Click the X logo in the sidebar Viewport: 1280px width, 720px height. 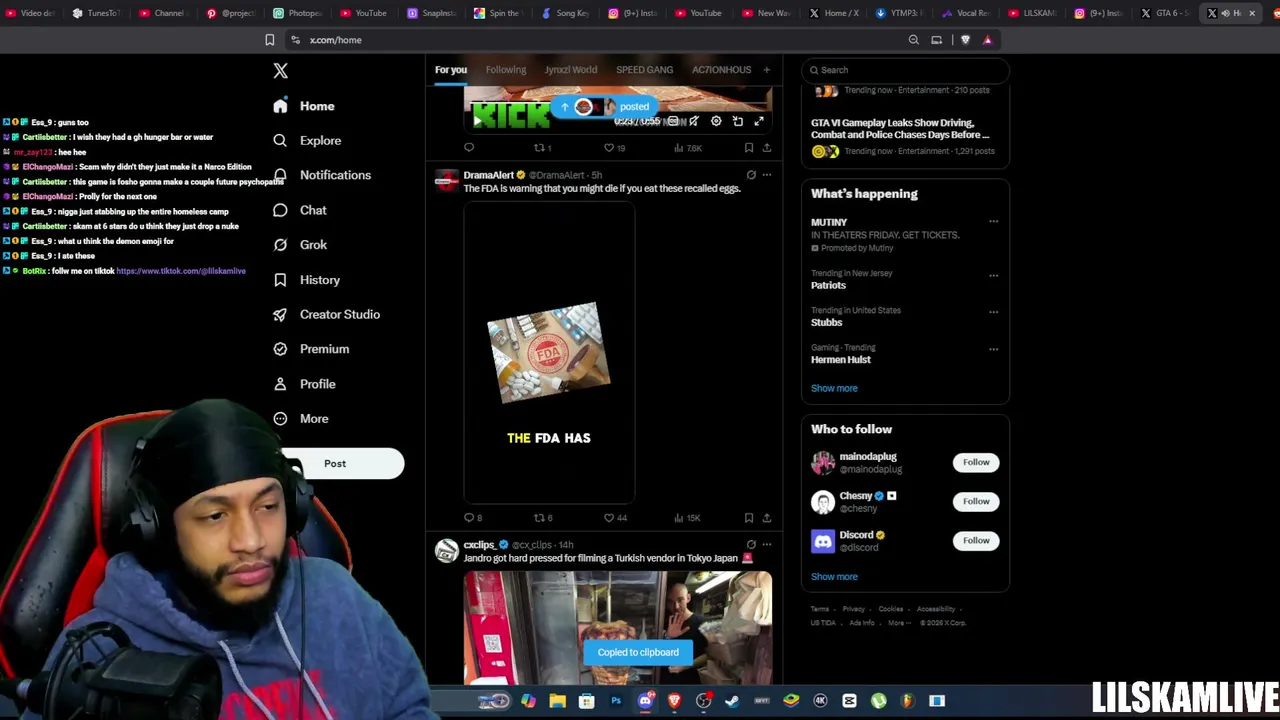pyautogui.click(x=280, y=71)
